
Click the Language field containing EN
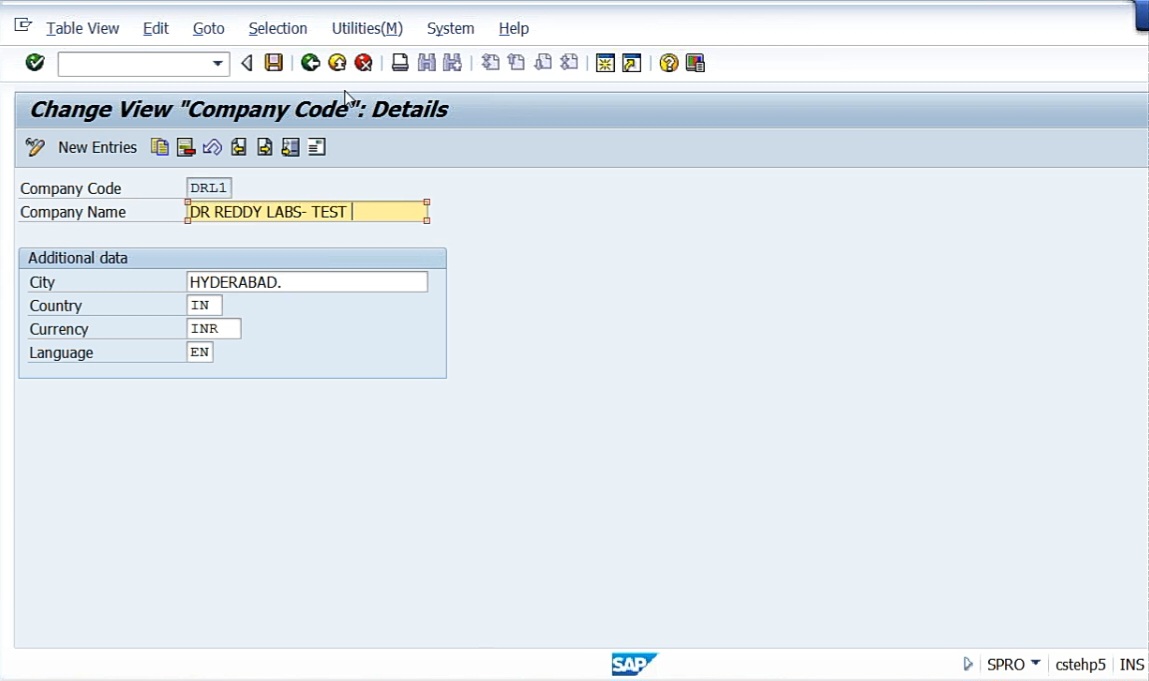point(200,353)
